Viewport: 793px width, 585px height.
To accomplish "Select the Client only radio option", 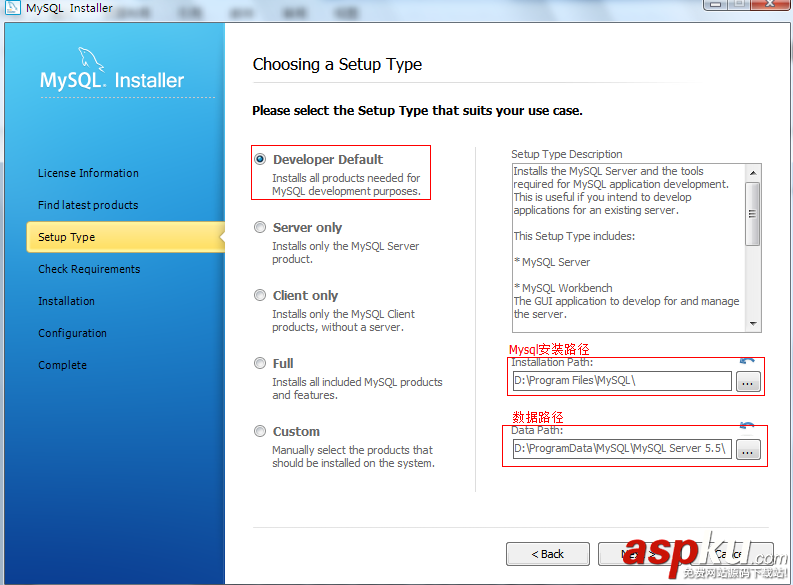I will tap(260, 295).
